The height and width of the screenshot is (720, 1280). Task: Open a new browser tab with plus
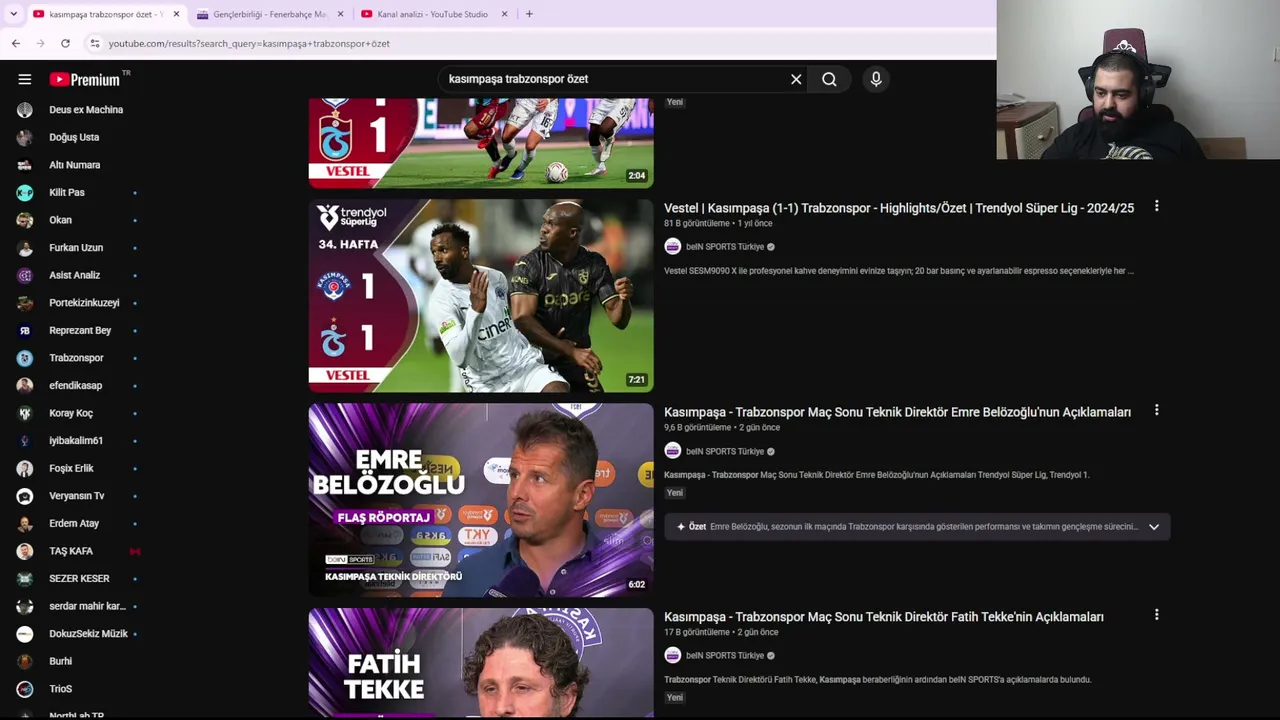coord(529,14)
